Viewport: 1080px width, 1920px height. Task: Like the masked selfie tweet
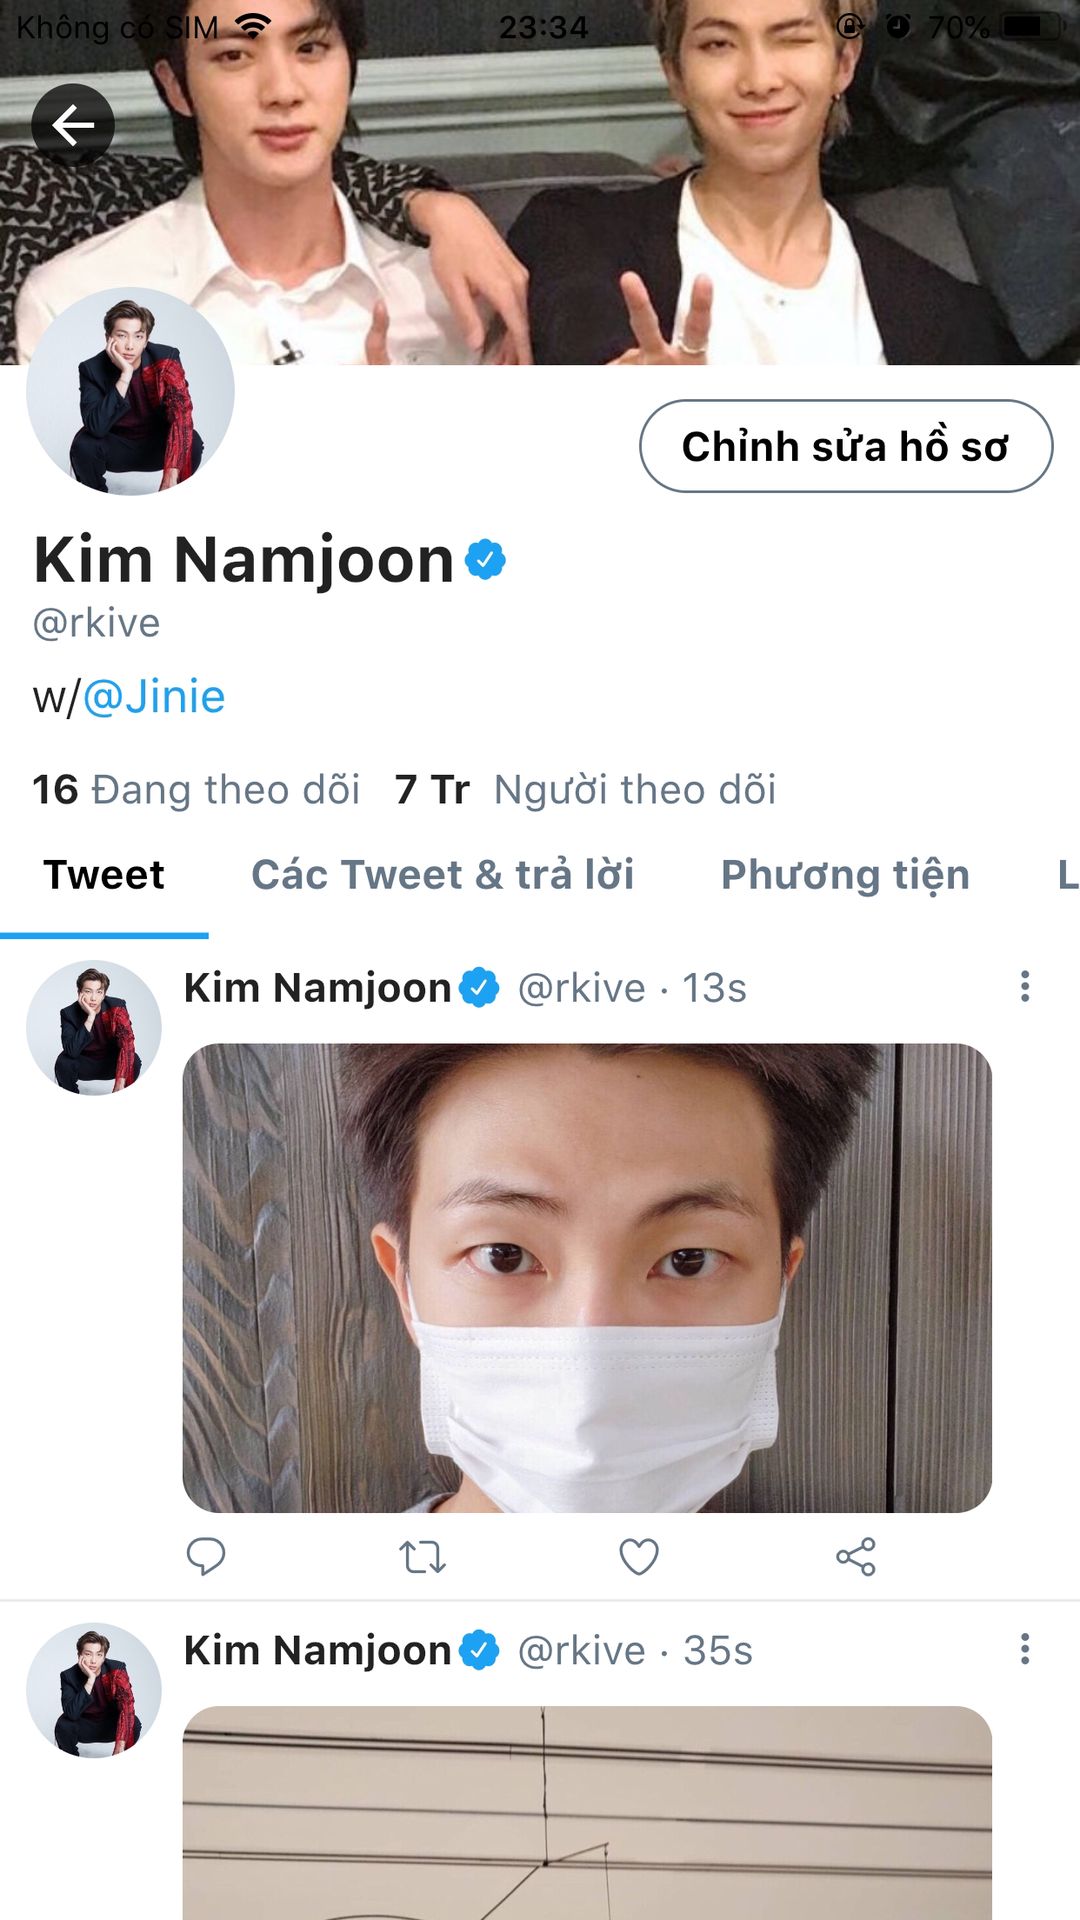click(x=638, y=1556)
